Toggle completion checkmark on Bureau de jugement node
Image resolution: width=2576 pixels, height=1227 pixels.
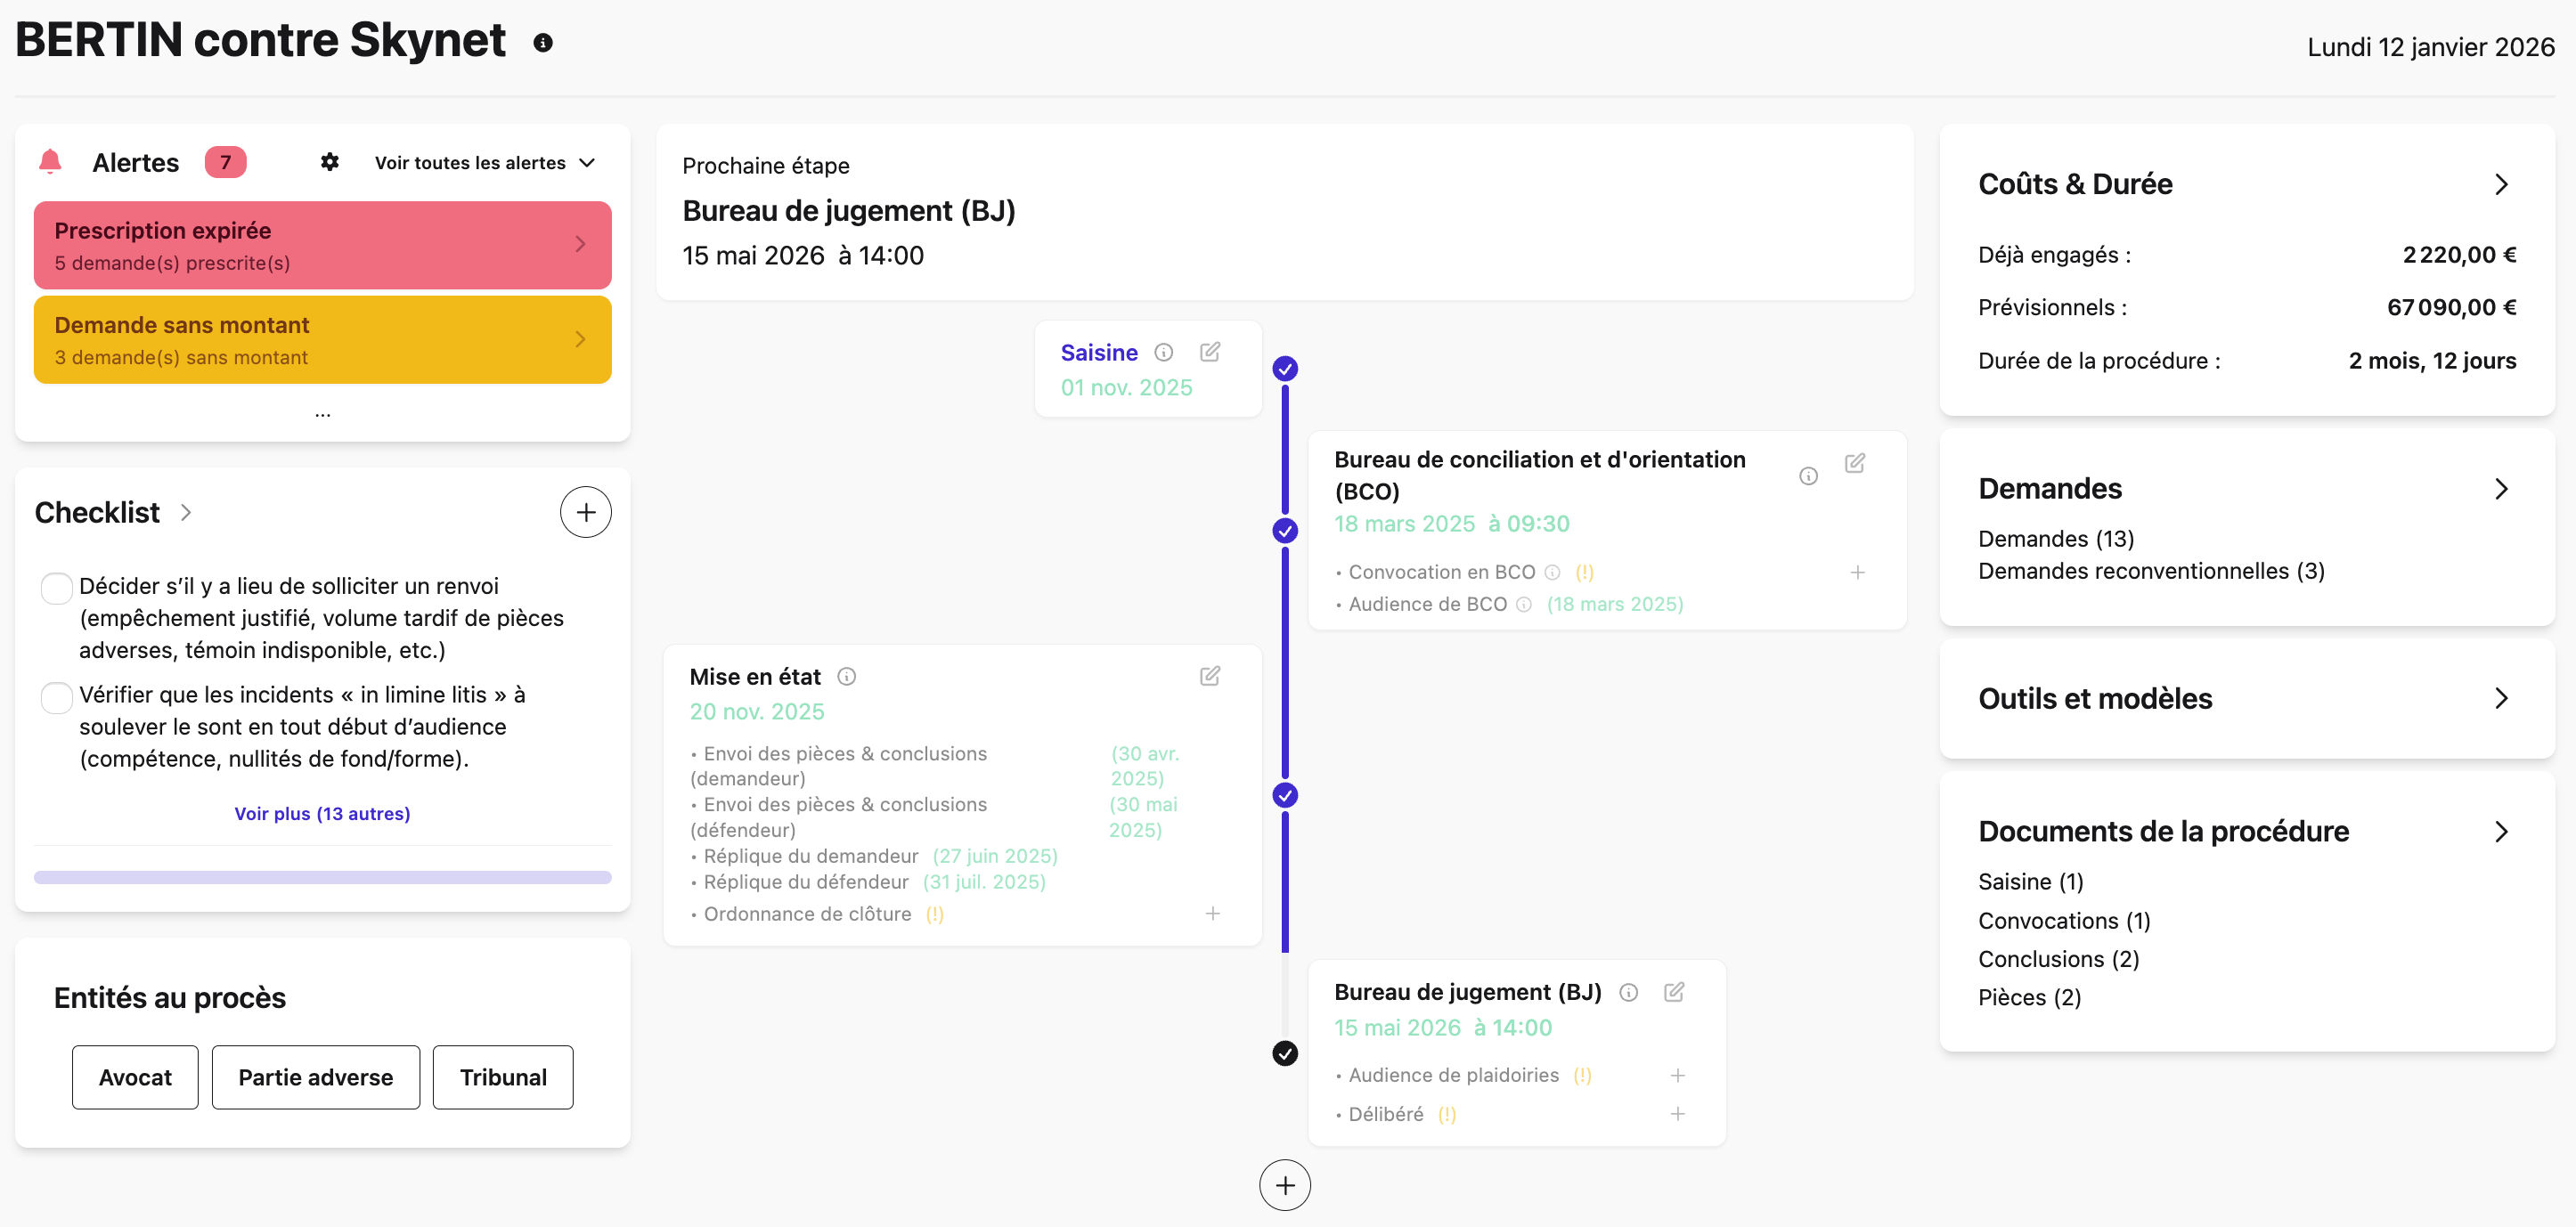(1284, 1053)
